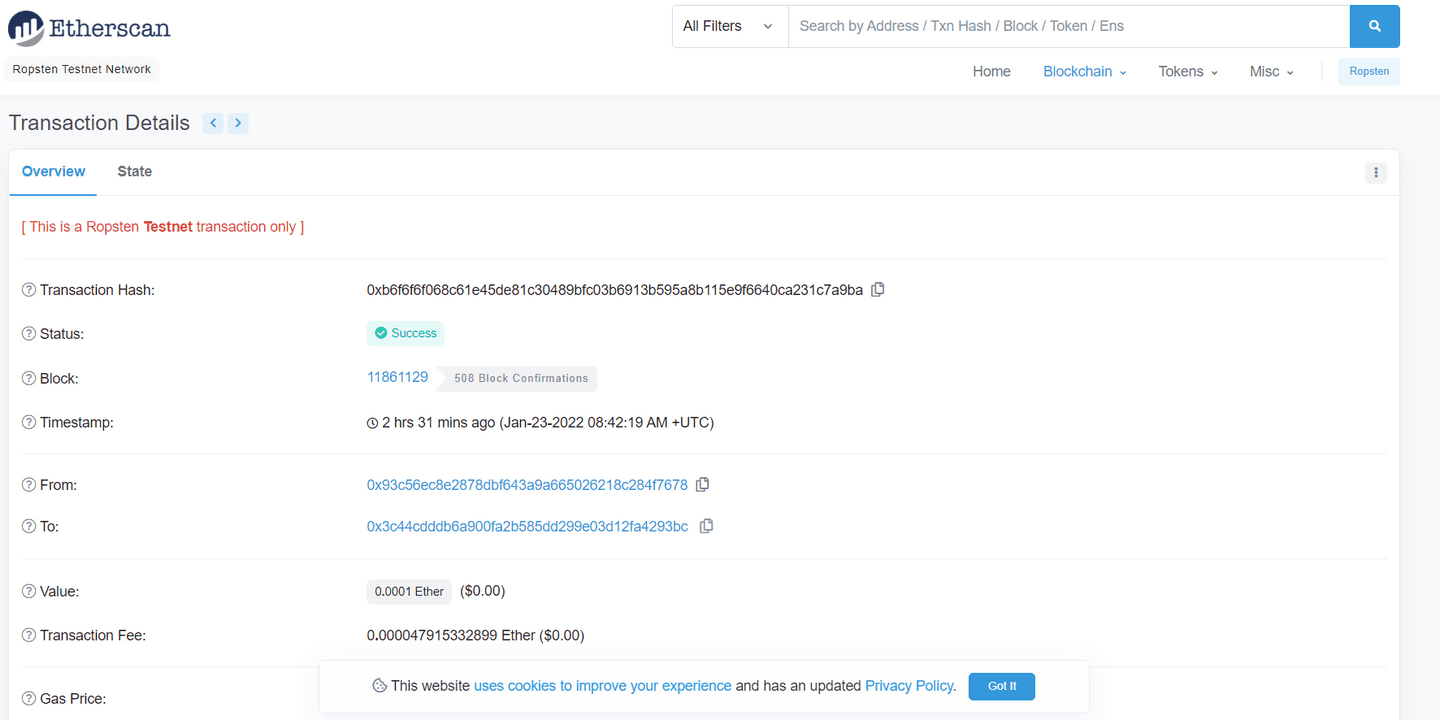Click the red Ropsten Testnet transaction notice

163,227
